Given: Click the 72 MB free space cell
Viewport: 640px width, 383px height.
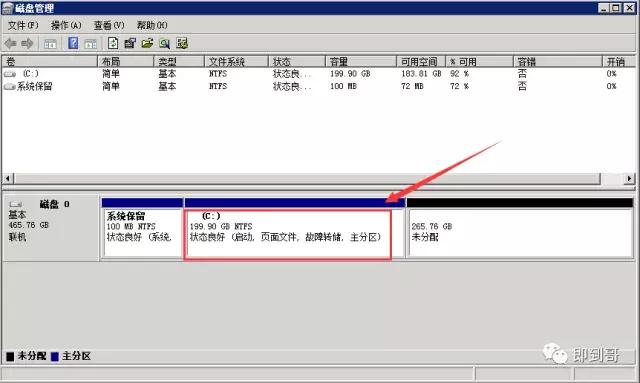Looking at the screenshot, I should [412, 87].
